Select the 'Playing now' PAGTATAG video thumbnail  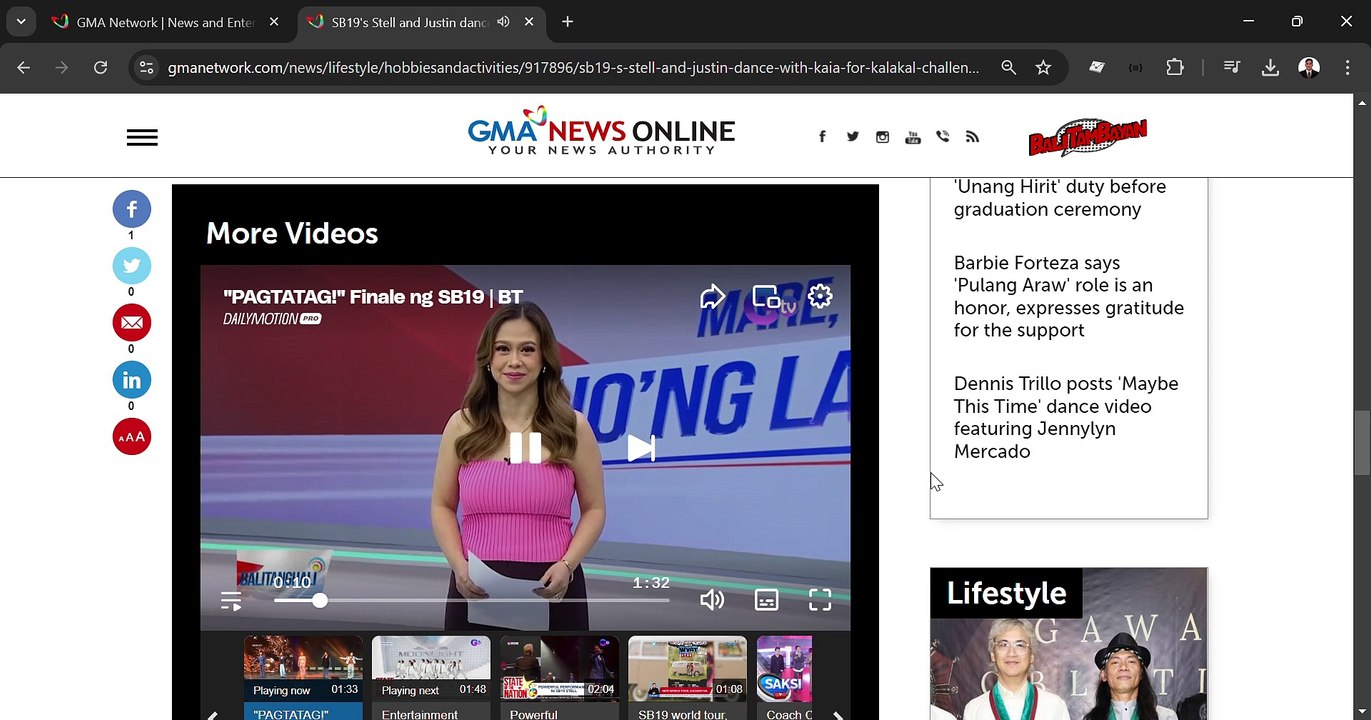click(x=303, y=668)
